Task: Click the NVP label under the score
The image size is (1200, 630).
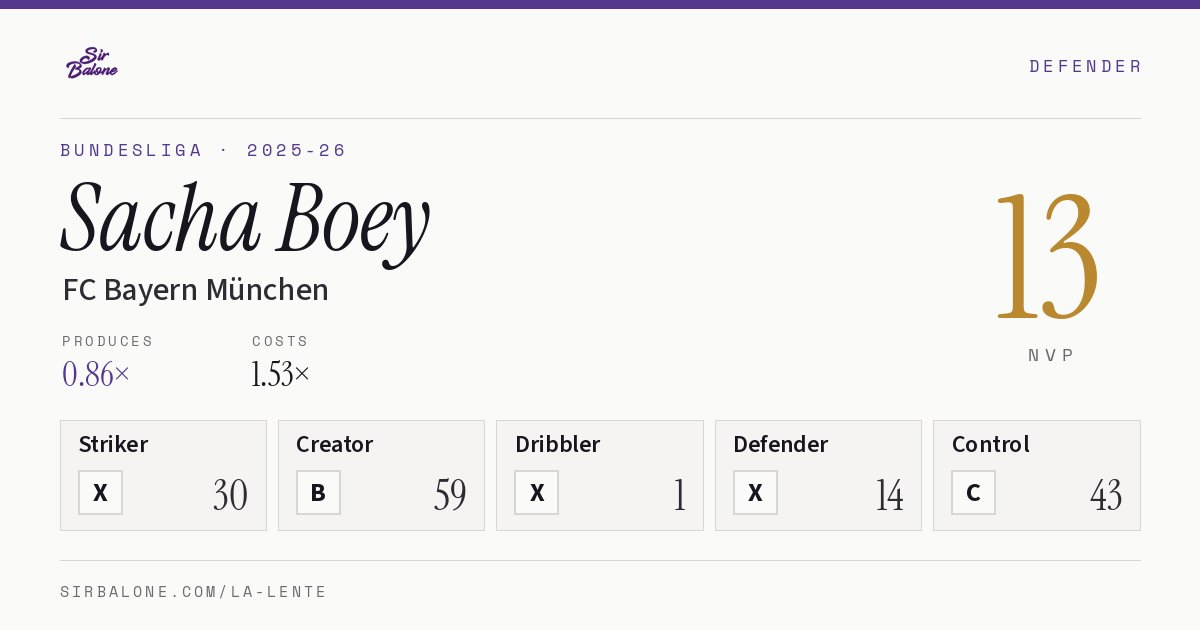Action: 1051,355
